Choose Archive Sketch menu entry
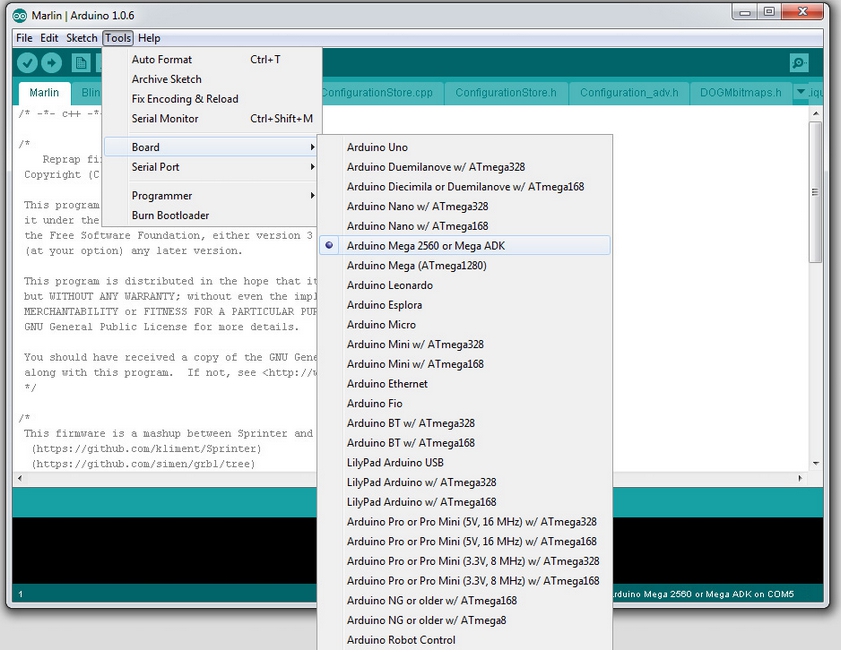 [x=211, y=79]
